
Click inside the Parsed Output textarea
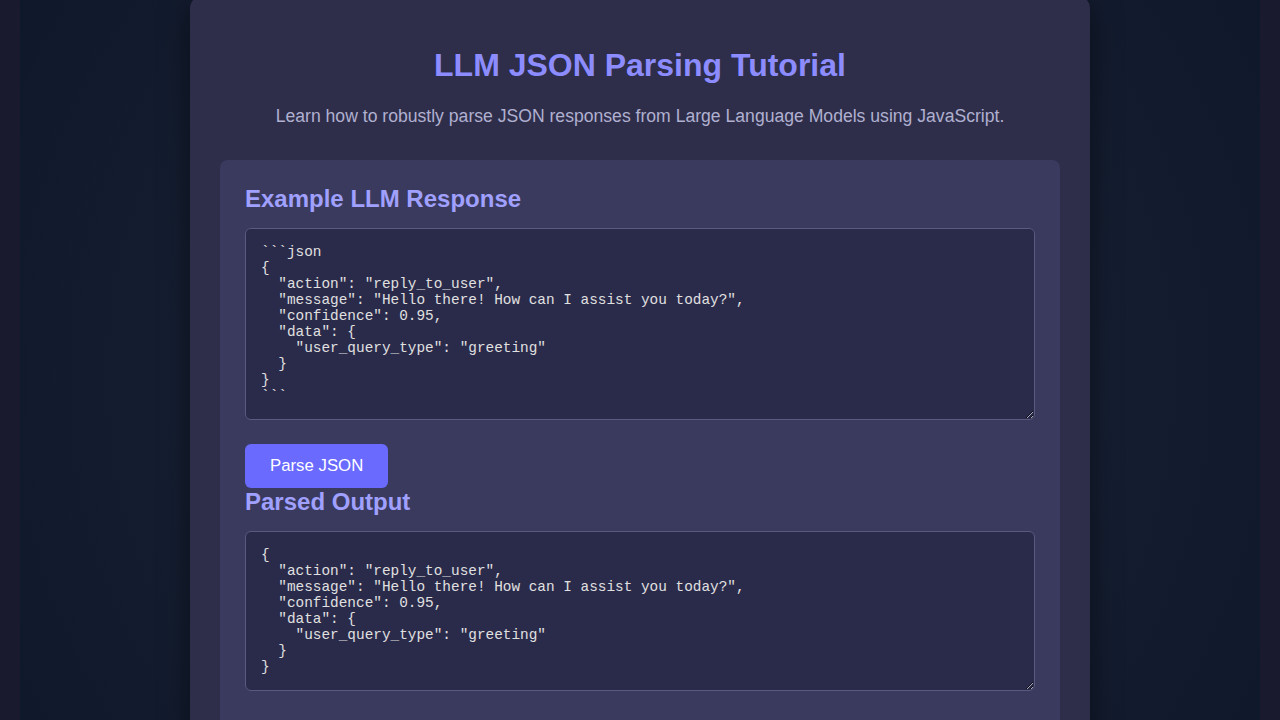[640, 610]
